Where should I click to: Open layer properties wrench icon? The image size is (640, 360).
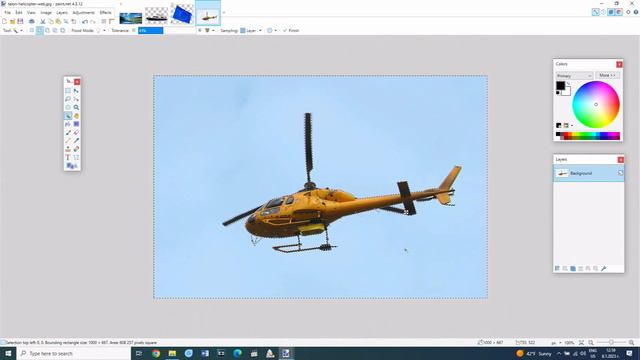604,269
